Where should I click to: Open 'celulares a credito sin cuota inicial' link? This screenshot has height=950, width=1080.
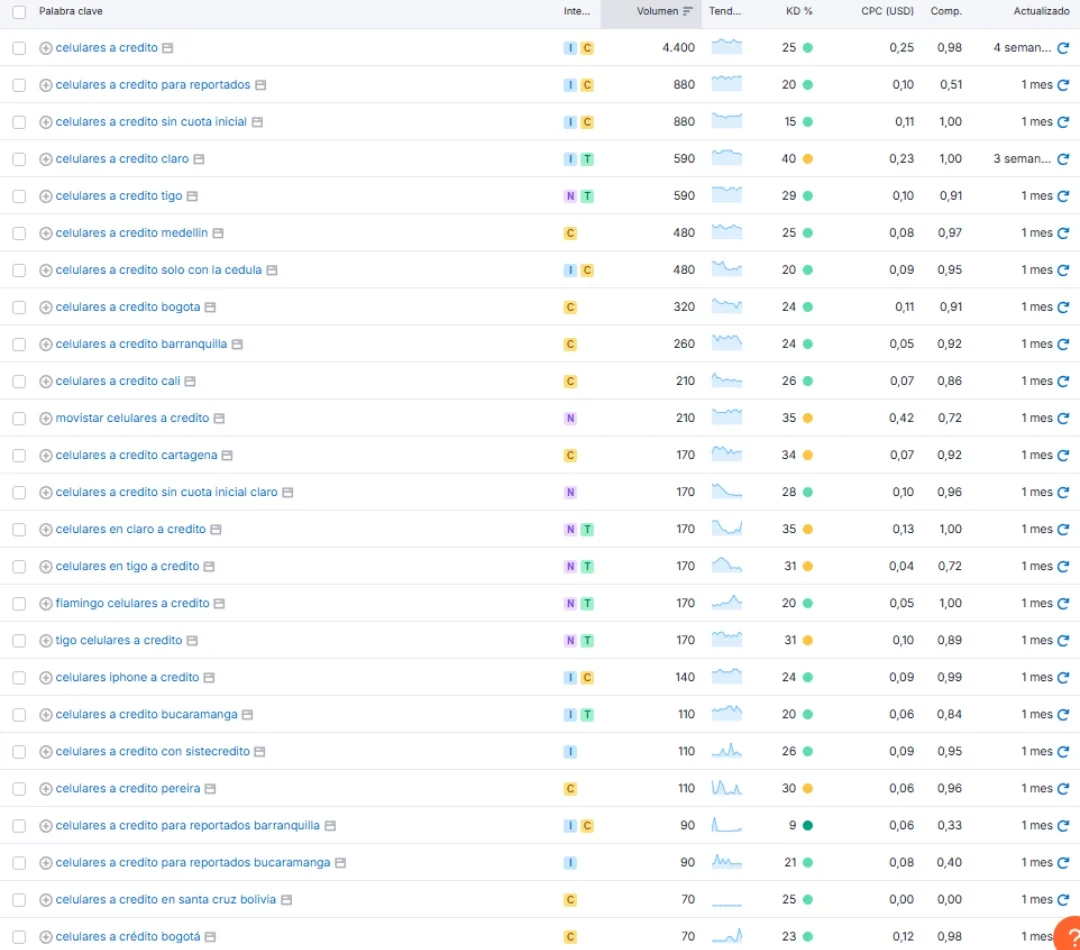pyautogui.click(x=151, y=122)
